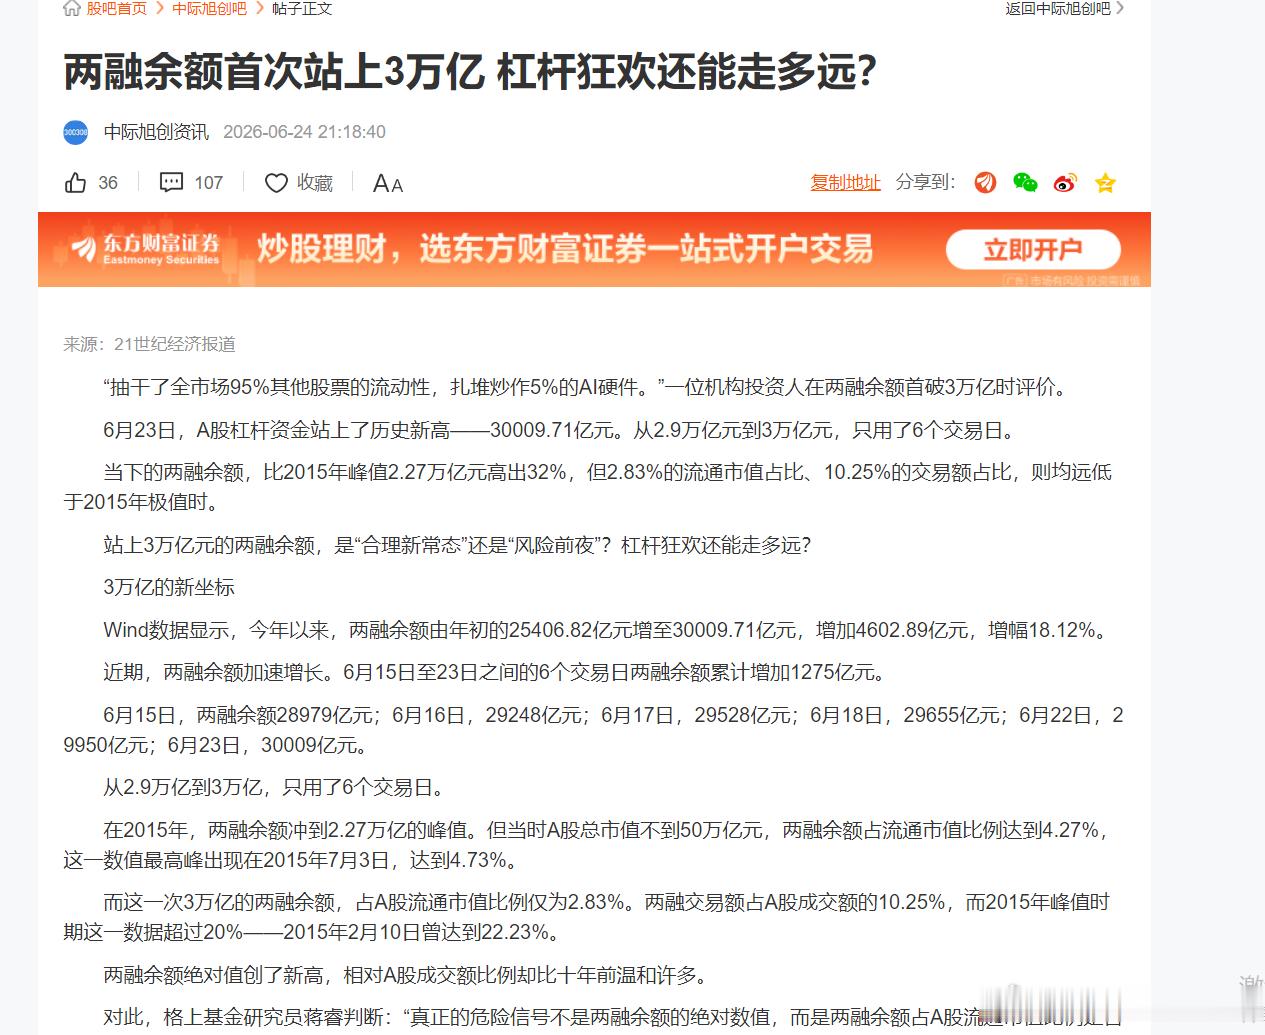Click 分享到: label
The image size is (1265, 1035).
tap(925, 182)
